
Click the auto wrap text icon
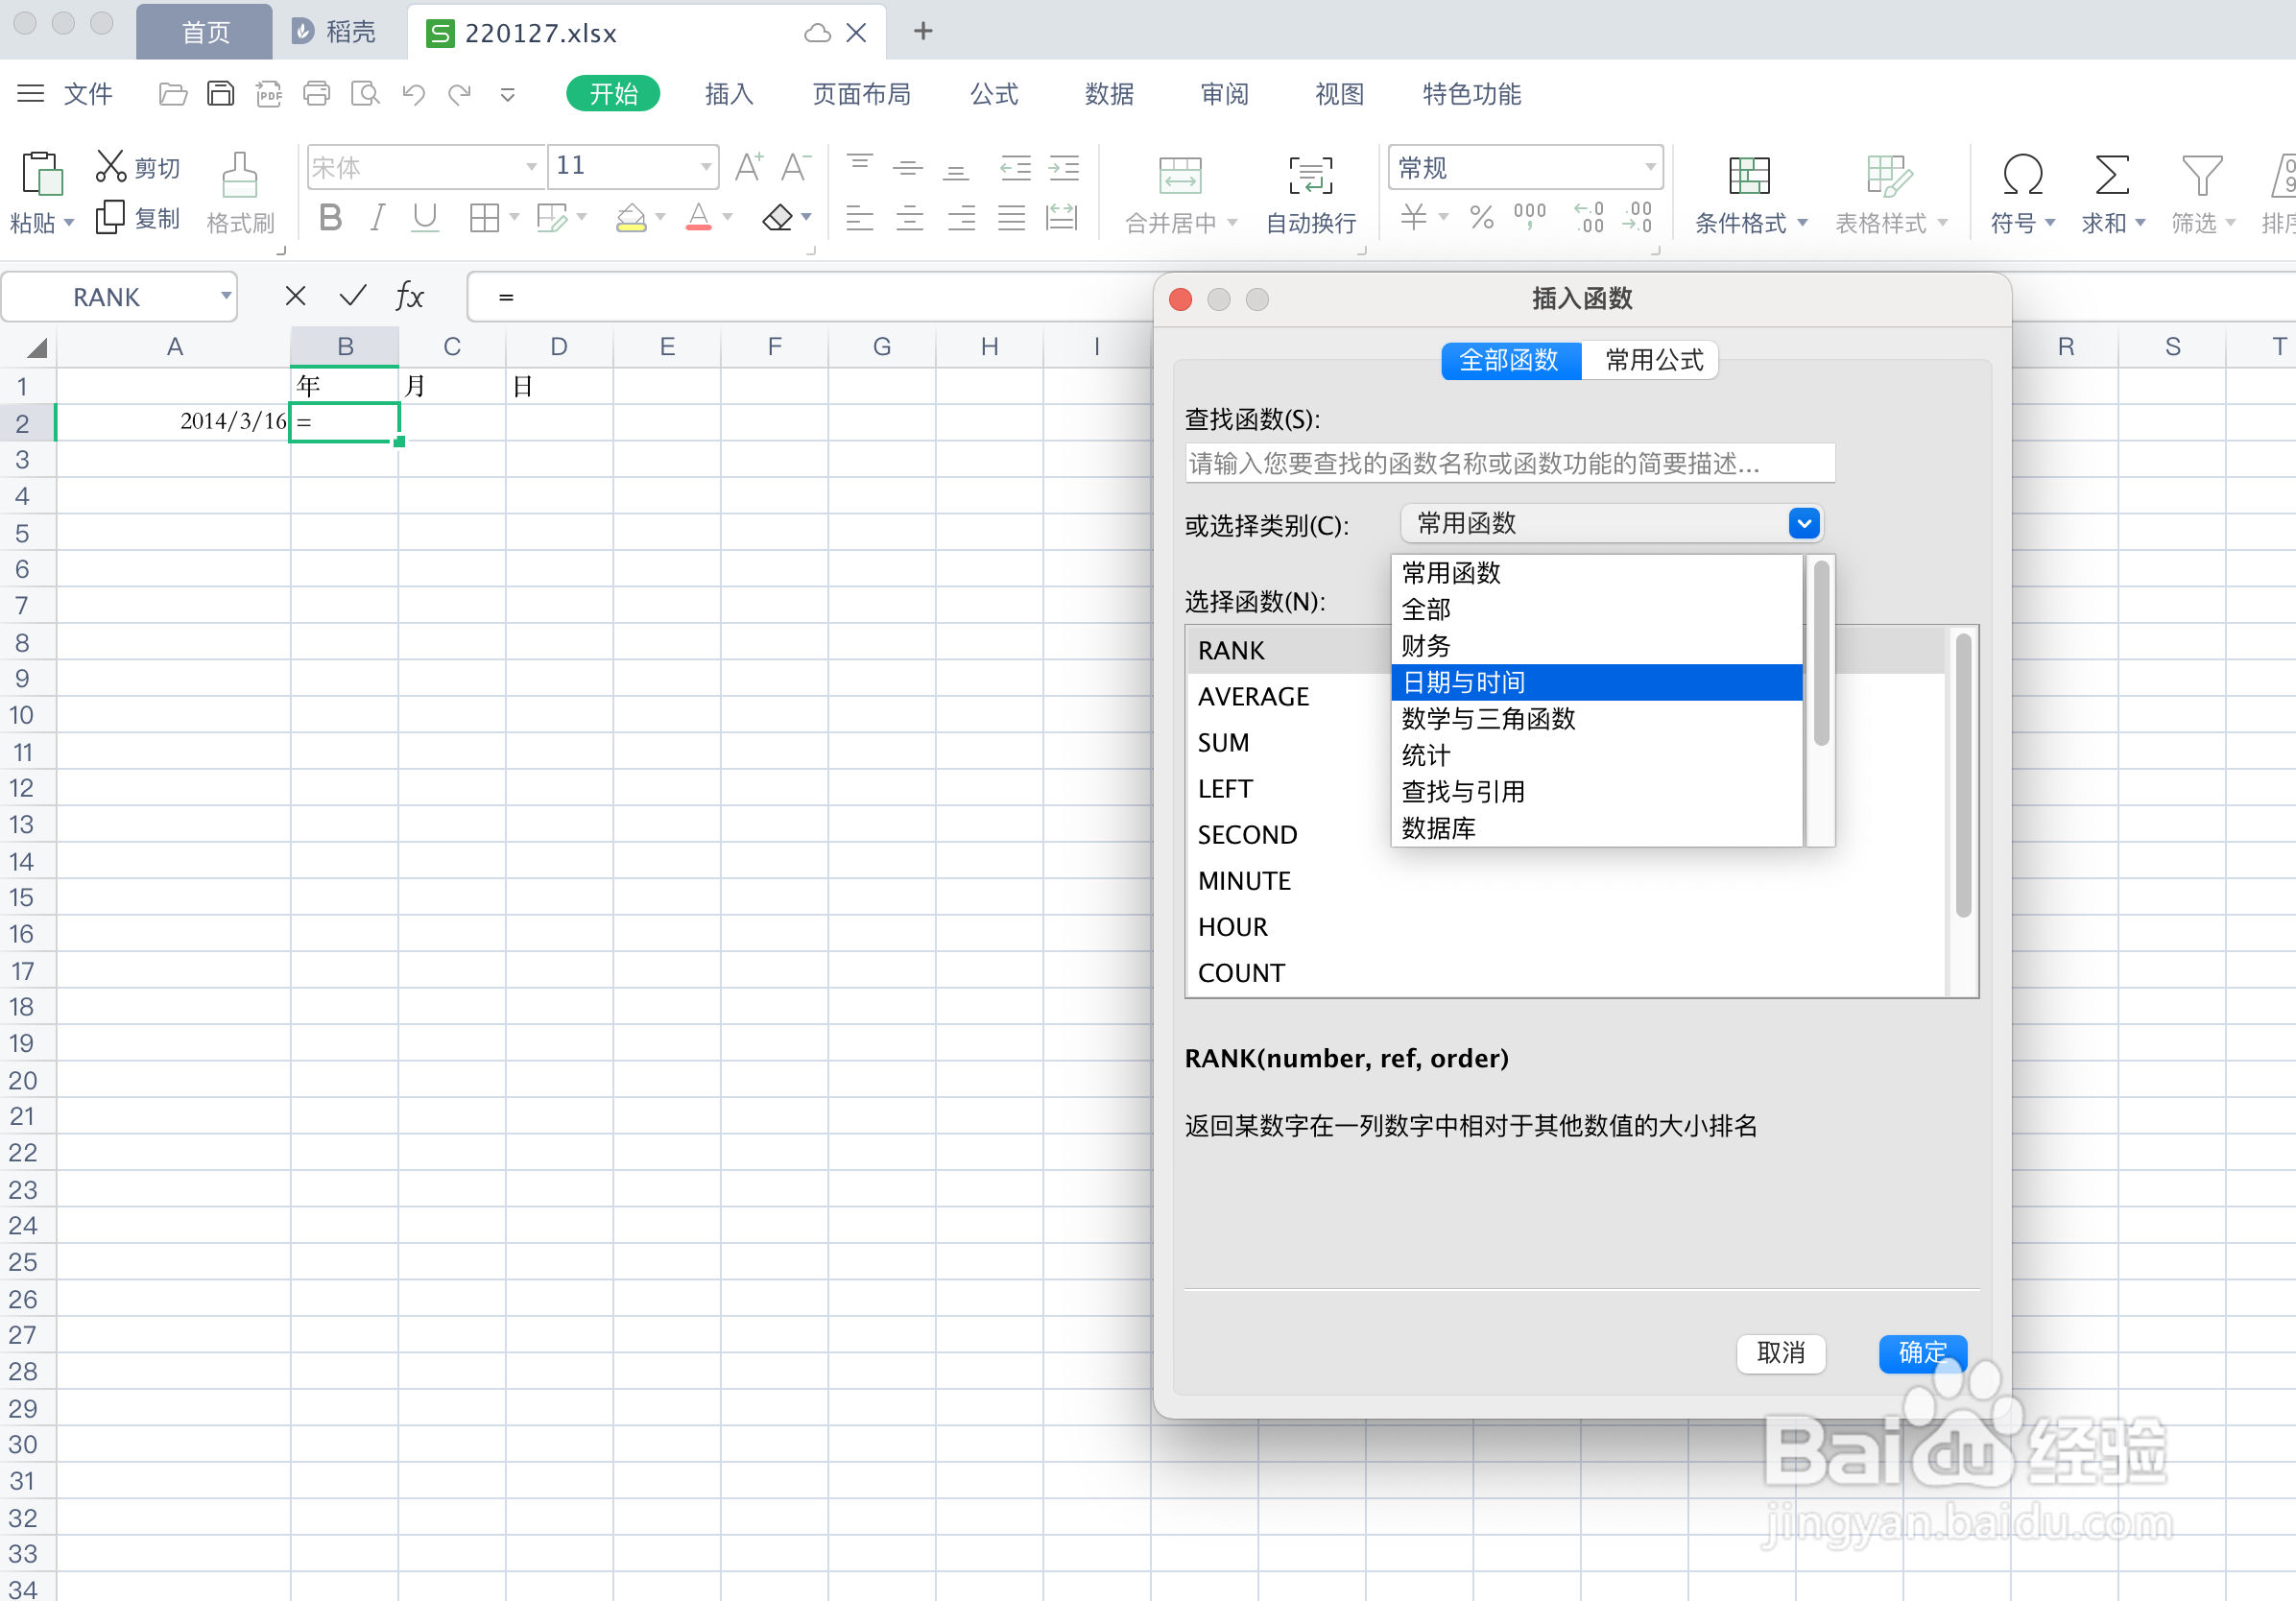tap(1309, 176)
